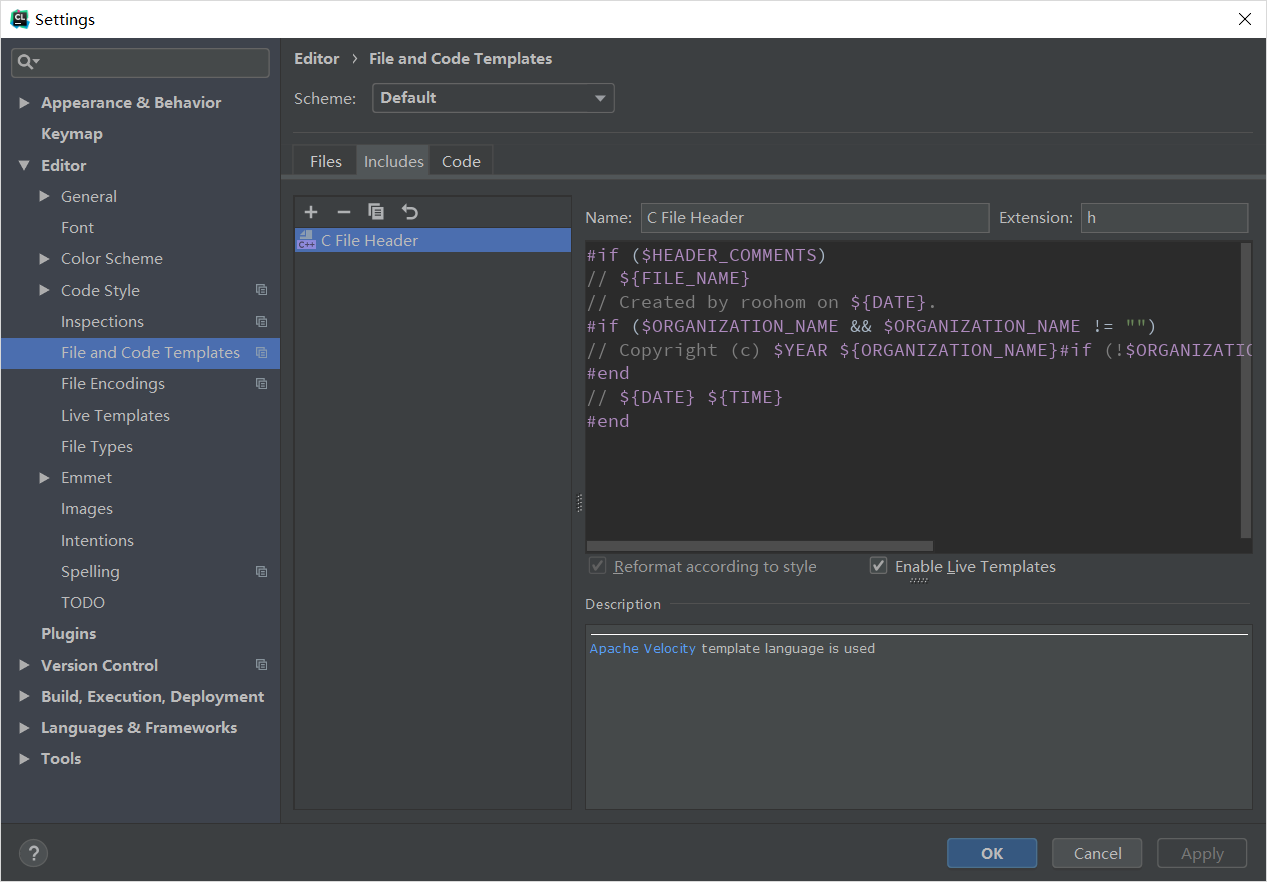Click the per-project icon beside Spelling
Image resolution: width=1267 pixels, height=882 pixels.
click(261, 571)
